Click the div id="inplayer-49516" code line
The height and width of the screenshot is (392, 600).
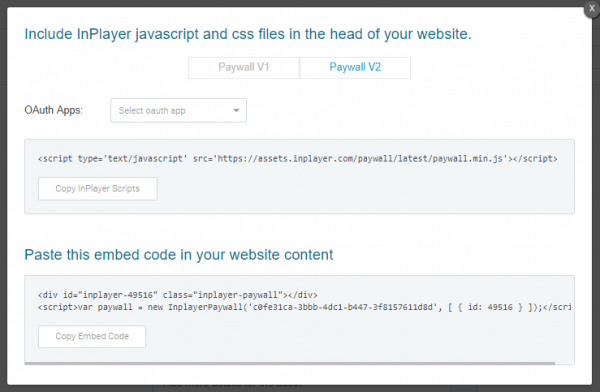tap(178, 295)
